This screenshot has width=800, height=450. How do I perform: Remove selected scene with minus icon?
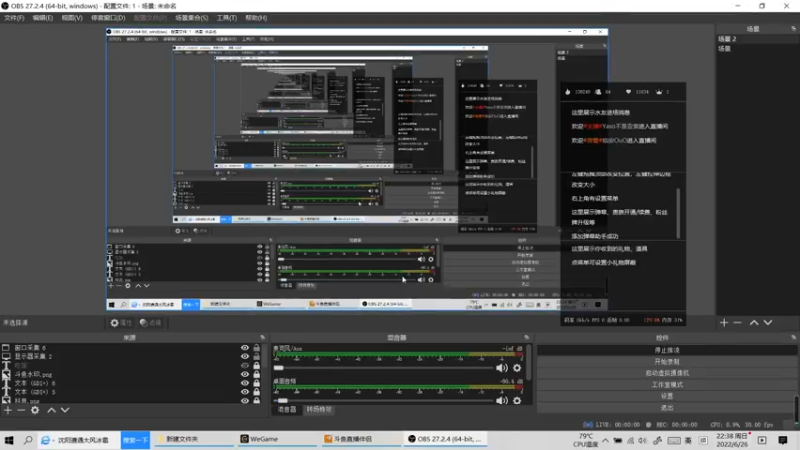737,322
